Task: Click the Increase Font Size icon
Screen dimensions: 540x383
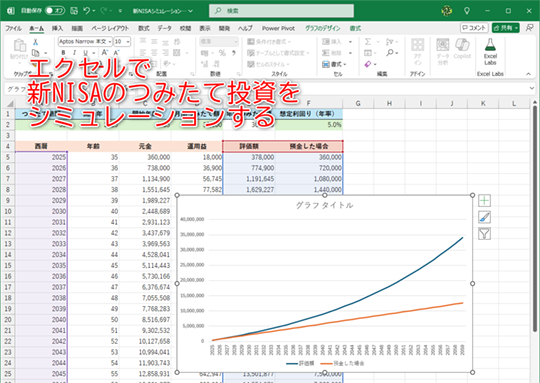Action: (104, 53)
